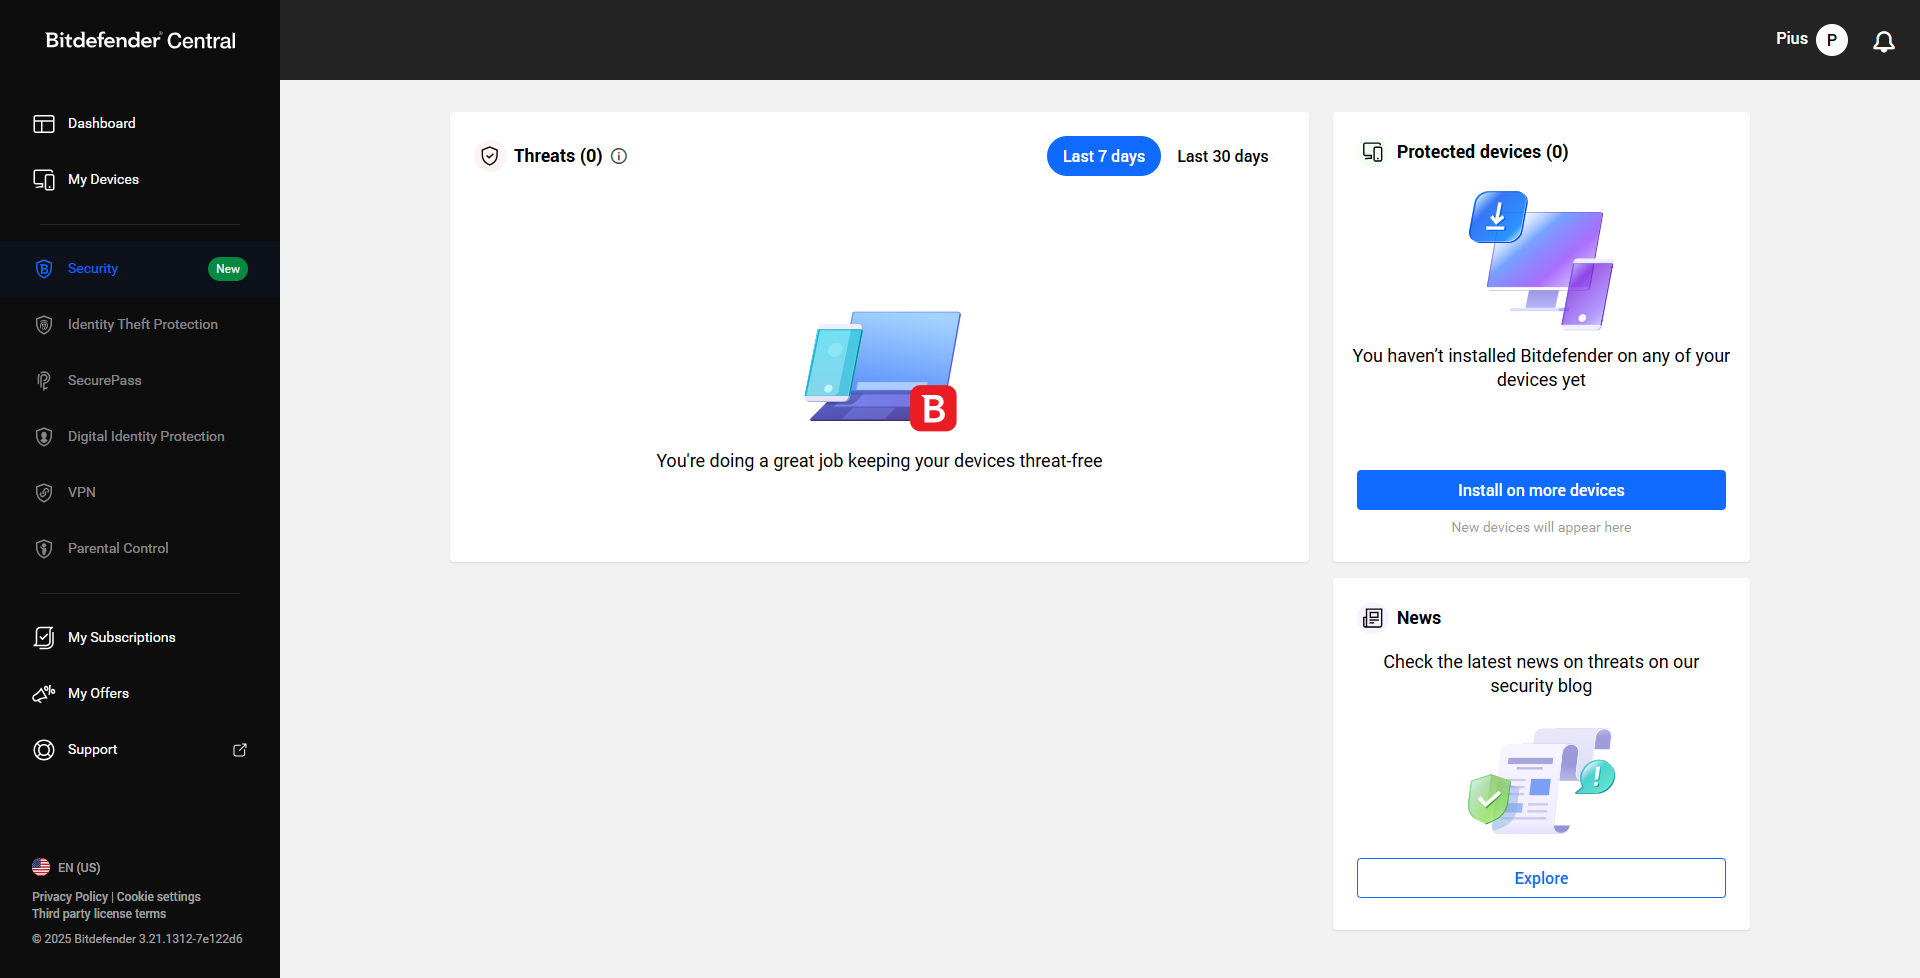
Task: Click the Support external link icon
Action: pyautogui.click(x=240, y=750)
